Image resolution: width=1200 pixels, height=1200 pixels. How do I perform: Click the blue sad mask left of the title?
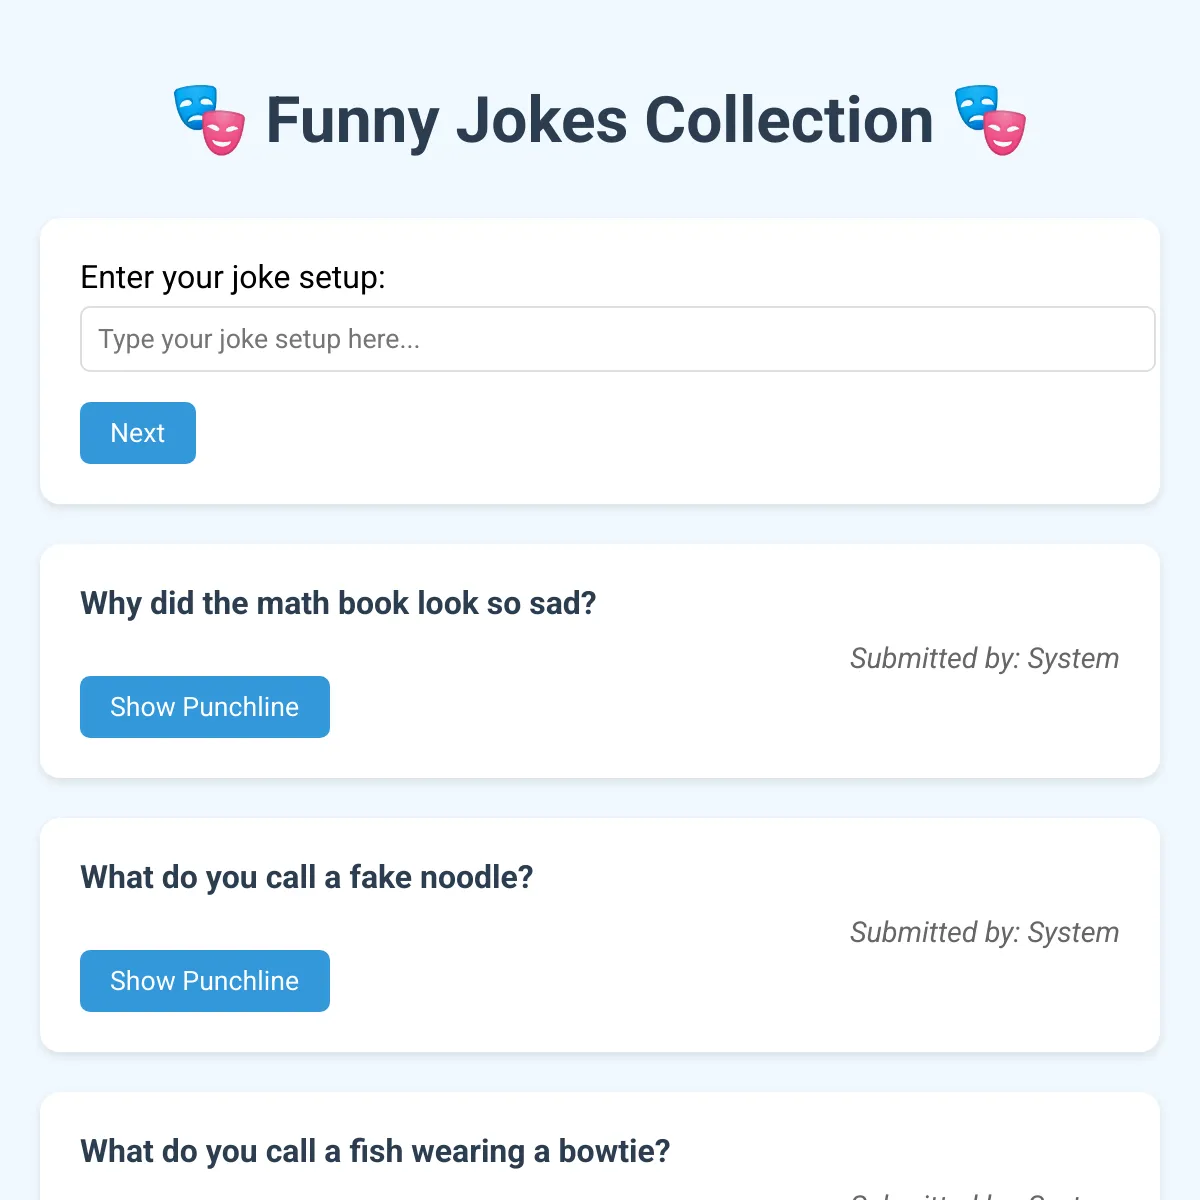195,106
